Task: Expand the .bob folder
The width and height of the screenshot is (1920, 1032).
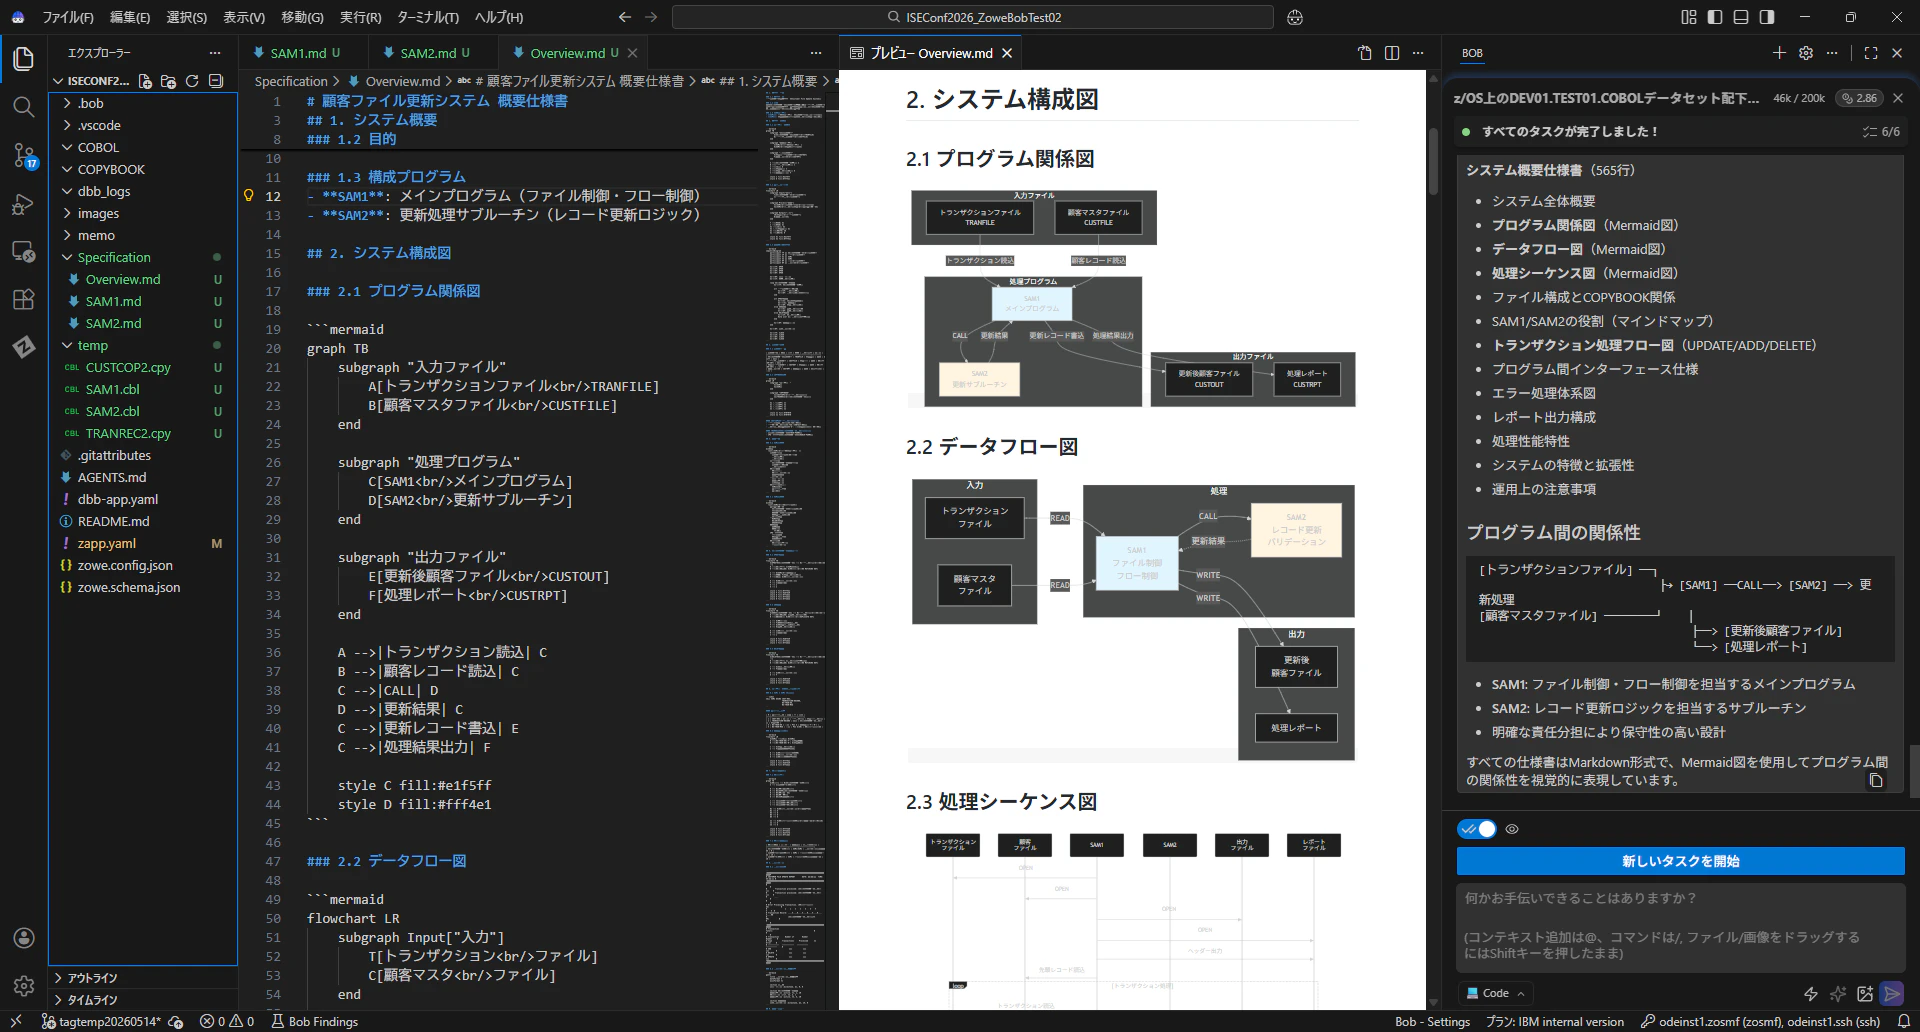Action: click(143, 103)
